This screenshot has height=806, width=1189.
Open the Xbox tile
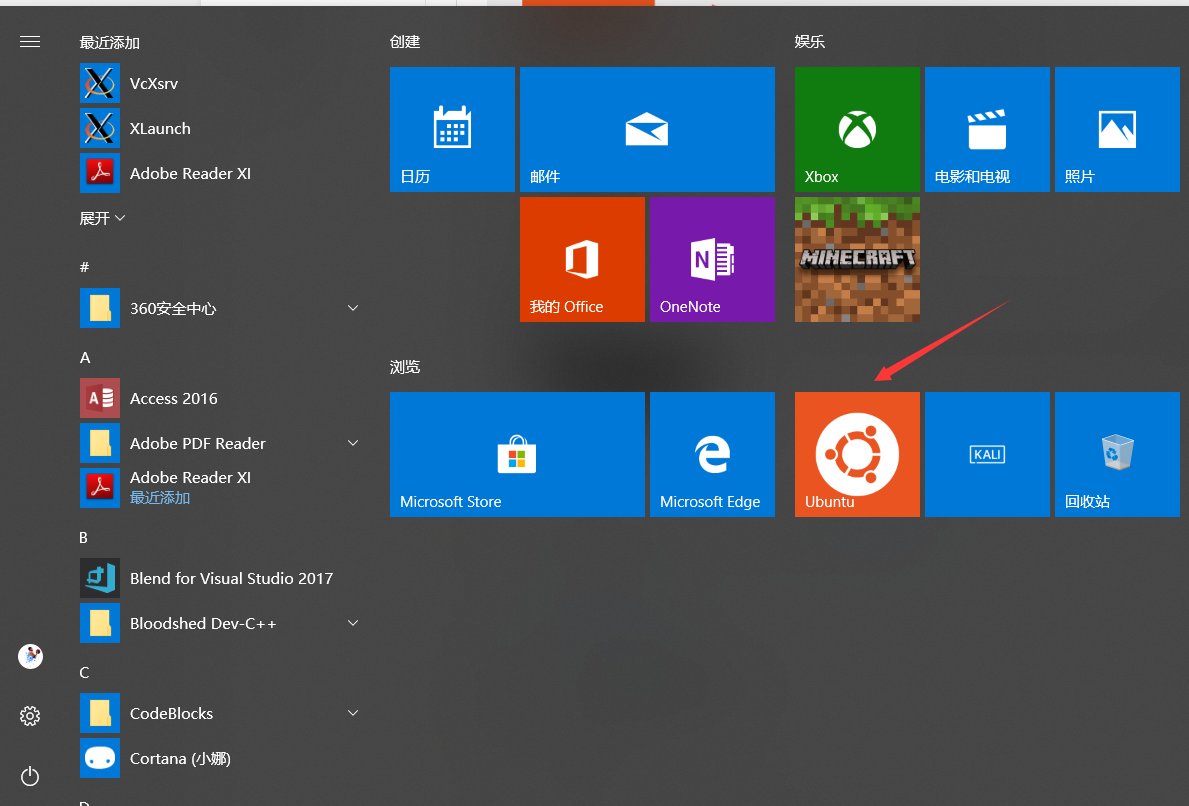click(x=857, y=129)
